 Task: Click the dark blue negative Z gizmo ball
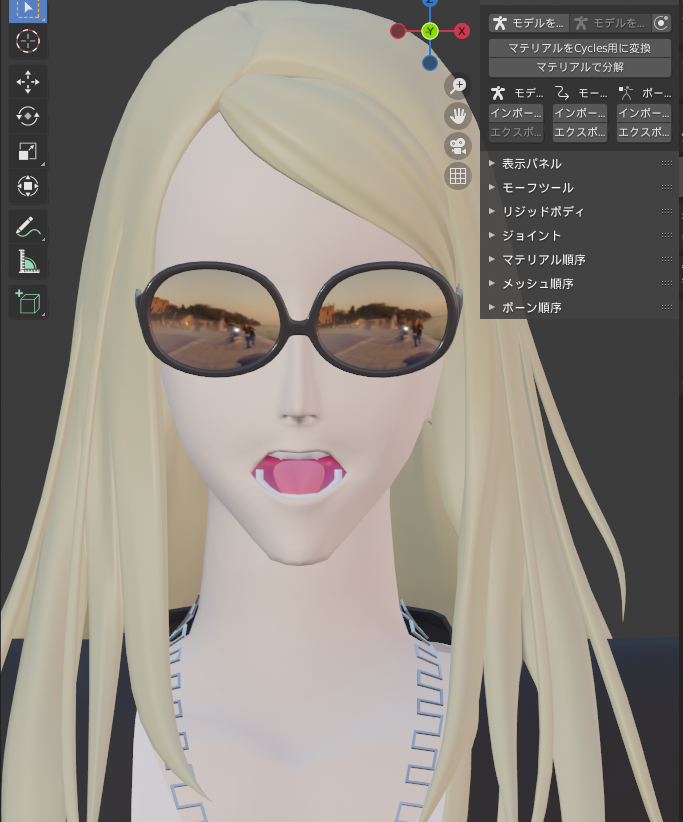coord(430,63)
